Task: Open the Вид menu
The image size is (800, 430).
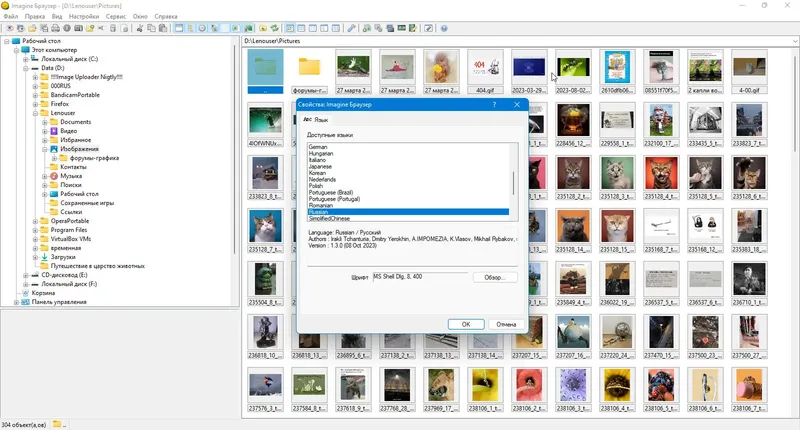Action: [57, 16]
